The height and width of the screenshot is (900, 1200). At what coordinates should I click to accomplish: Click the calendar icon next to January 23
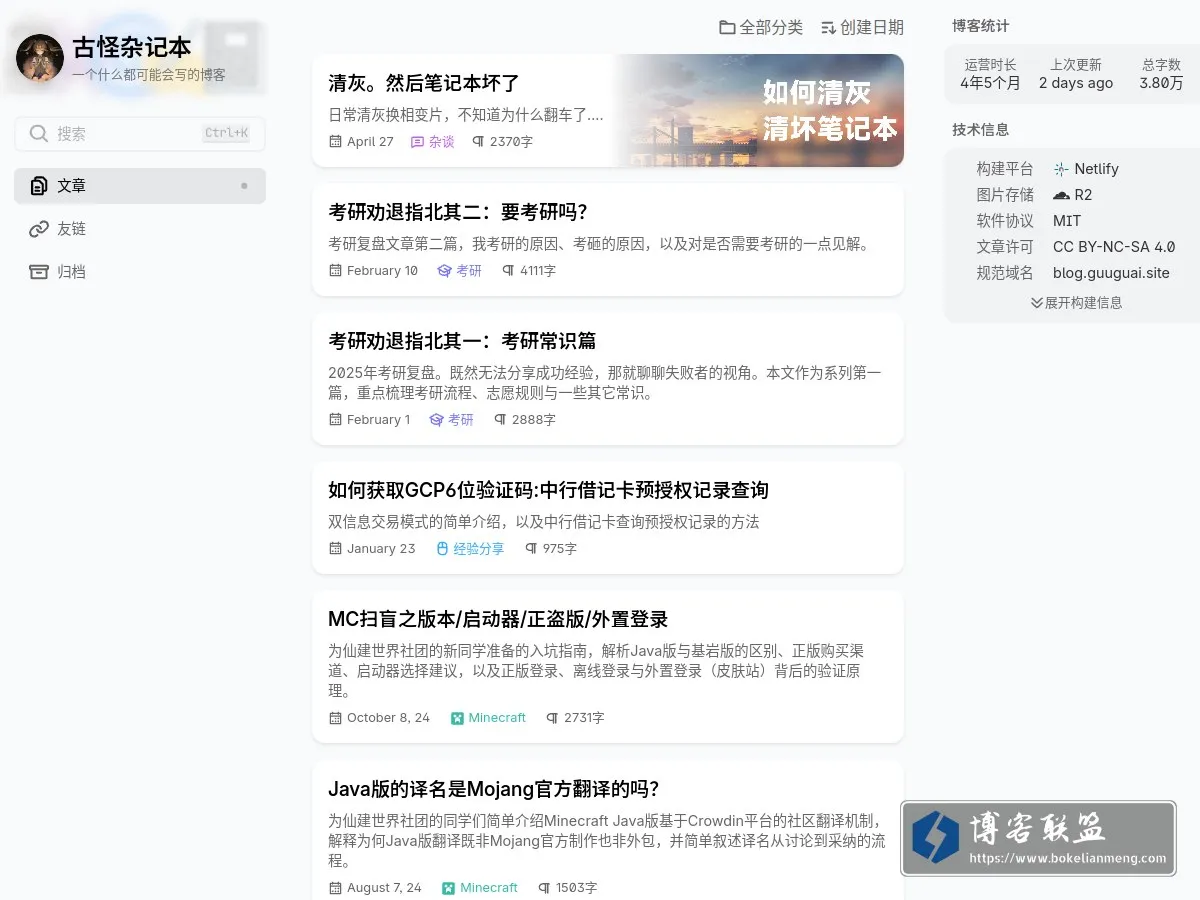335,549
